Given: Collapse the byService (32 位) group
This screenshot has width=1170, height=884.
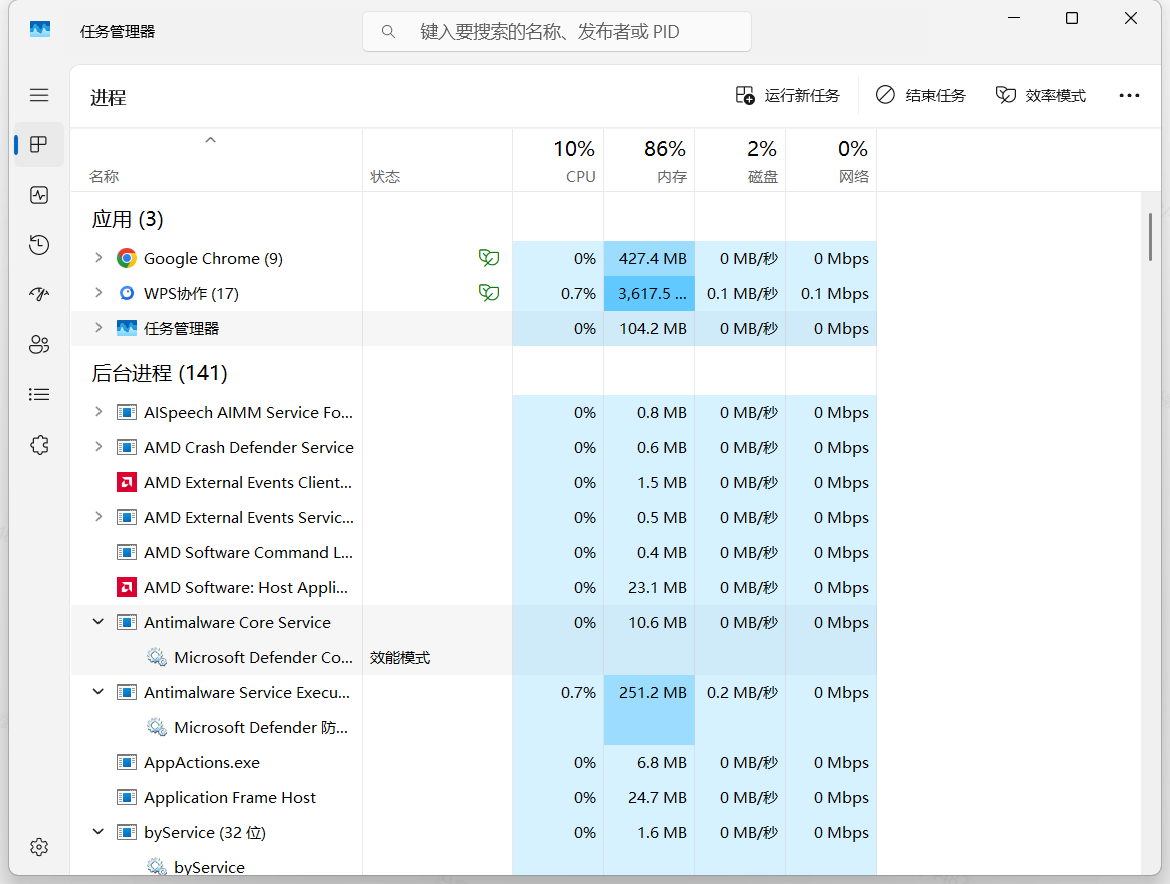Looking at the screenshot, I should (98, 832).
